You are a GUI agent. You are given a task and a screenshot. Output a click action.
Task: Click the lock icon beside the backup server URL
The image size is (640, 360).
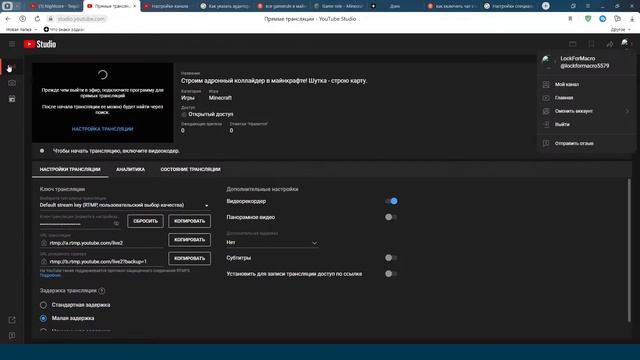tap(44, 262)
